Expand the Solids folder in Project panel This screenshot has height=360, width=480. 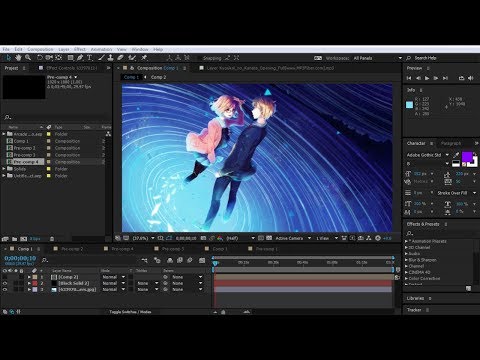[x=4, y=169]
